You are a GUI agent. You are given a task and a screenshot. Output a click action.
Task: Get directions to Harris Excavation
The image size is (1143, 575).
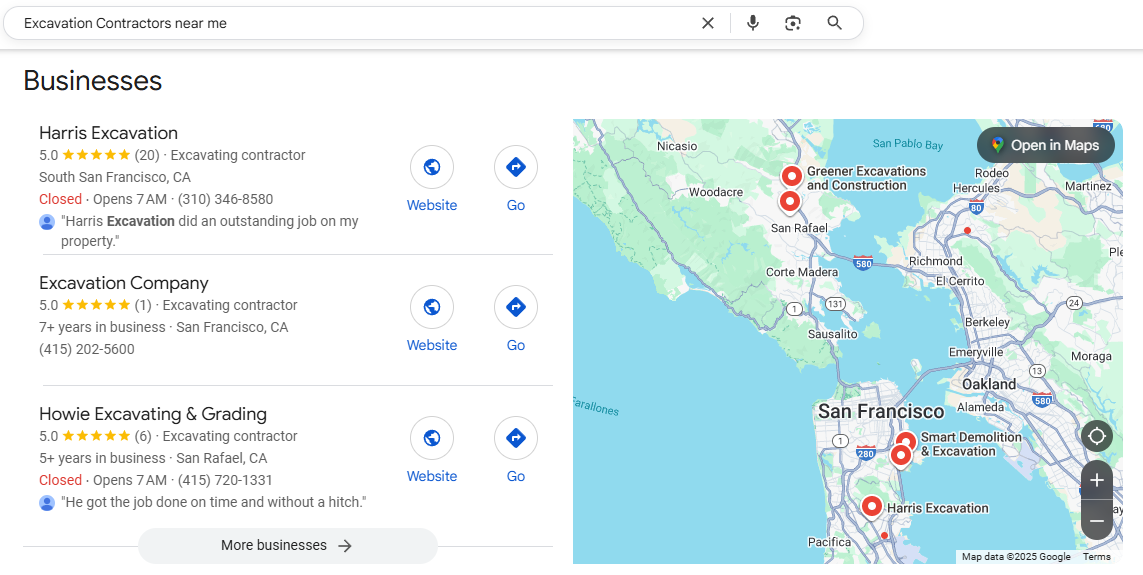[x=515, y=167]
